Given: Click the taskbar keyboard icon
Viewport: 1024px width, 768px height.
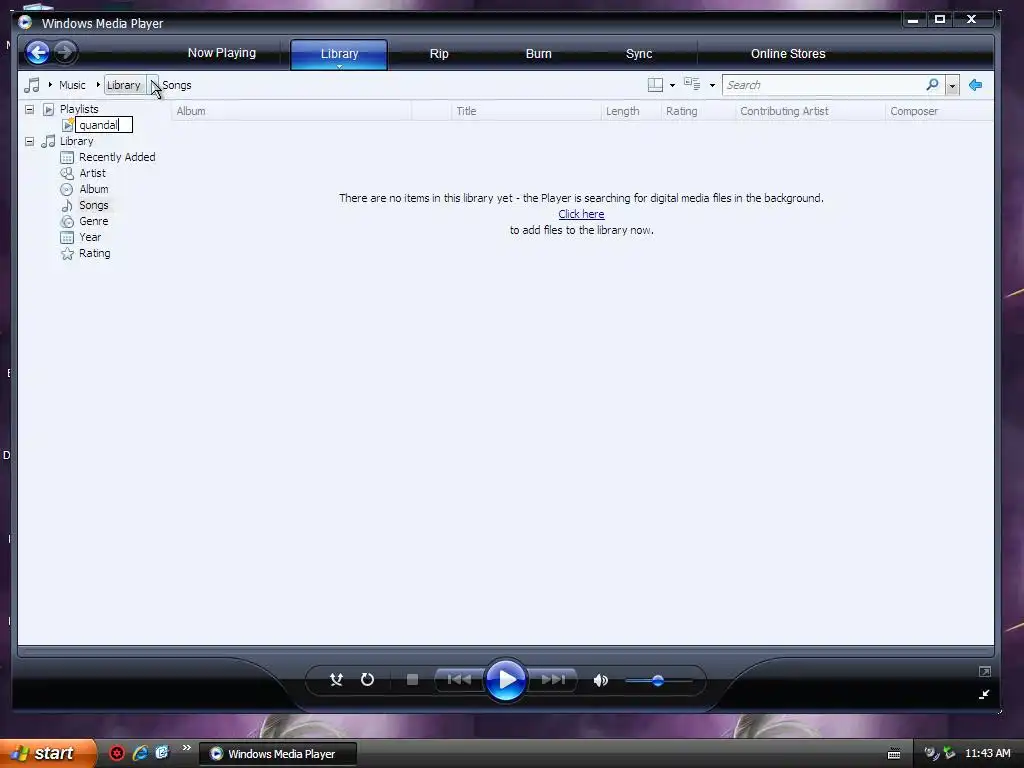Looking at the screenshot, I should pyautogui.click(x=894, y=754).
